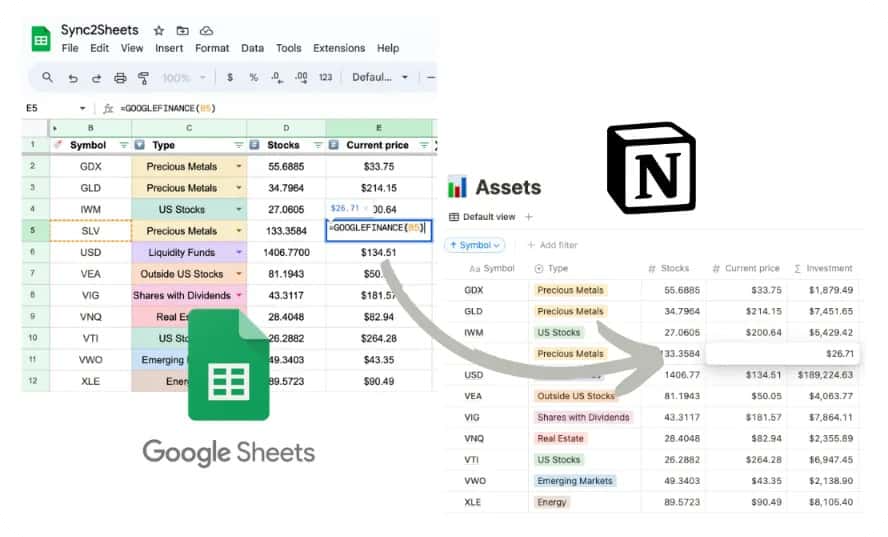
Task: Open the search menus magnifier tool
Action: pos(48,77)
